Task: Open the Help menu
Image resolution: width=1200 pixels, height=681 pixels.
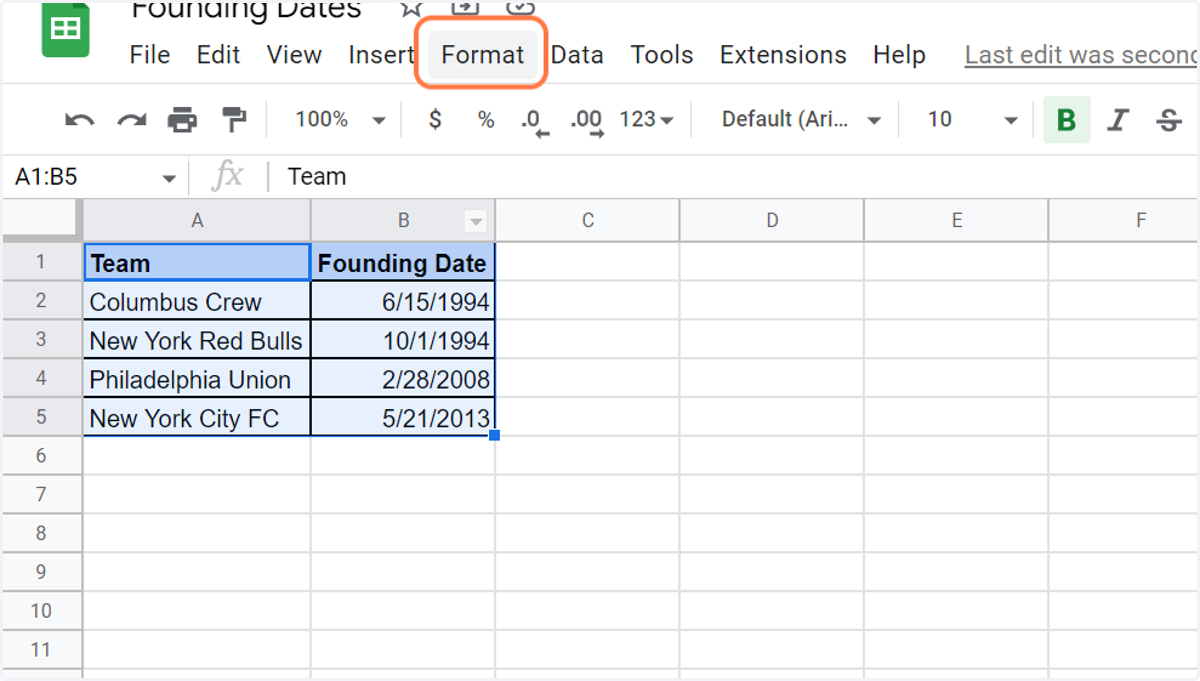Action: (x=899, y=55)
